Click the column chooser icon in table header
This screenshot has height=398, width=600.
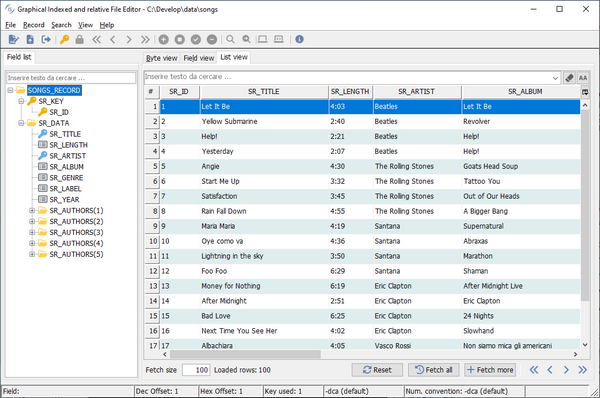[x=585, y=92]
